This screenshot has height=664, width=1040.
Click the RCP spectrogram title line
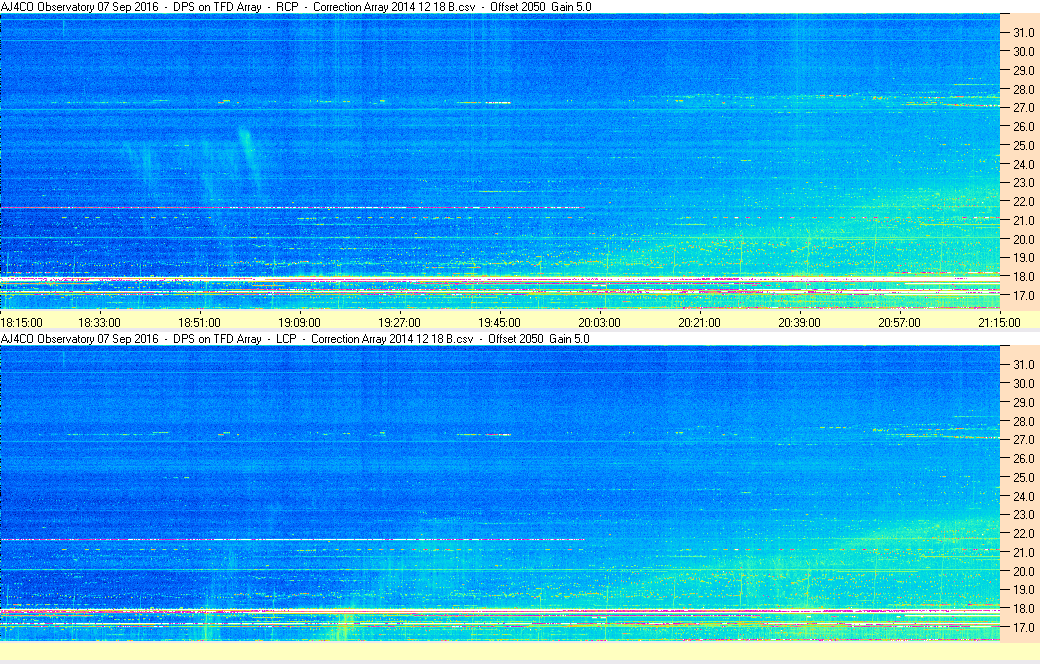[296, 7]
